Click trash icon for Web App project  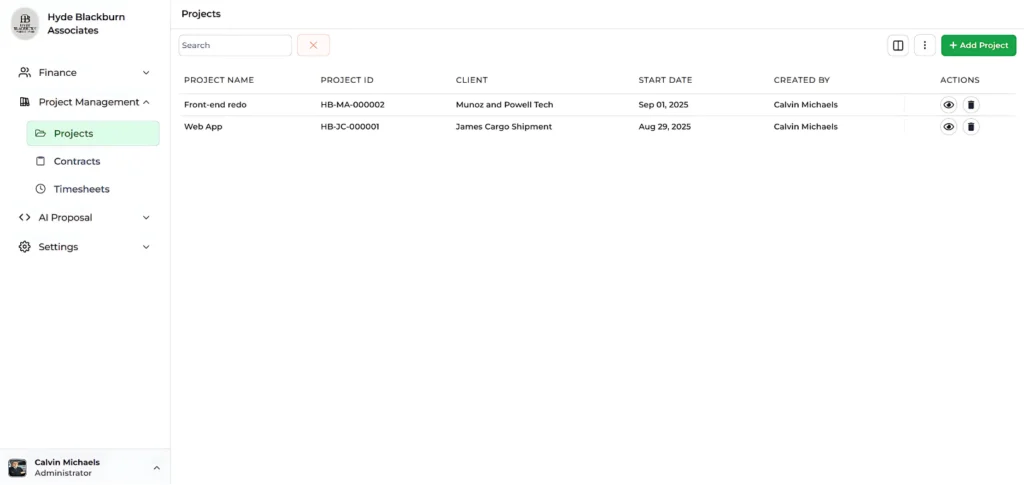(x=970, y=127)
